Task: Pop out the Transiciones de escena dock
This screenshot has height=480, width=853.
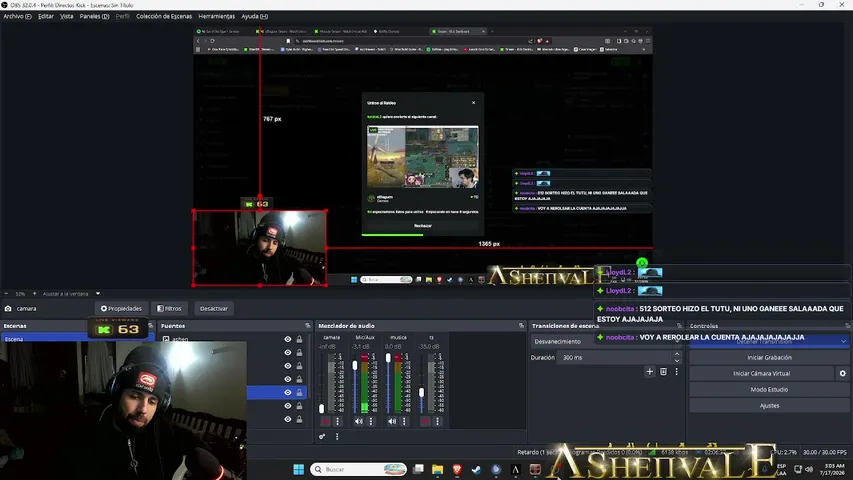Action: click(679, 325)
